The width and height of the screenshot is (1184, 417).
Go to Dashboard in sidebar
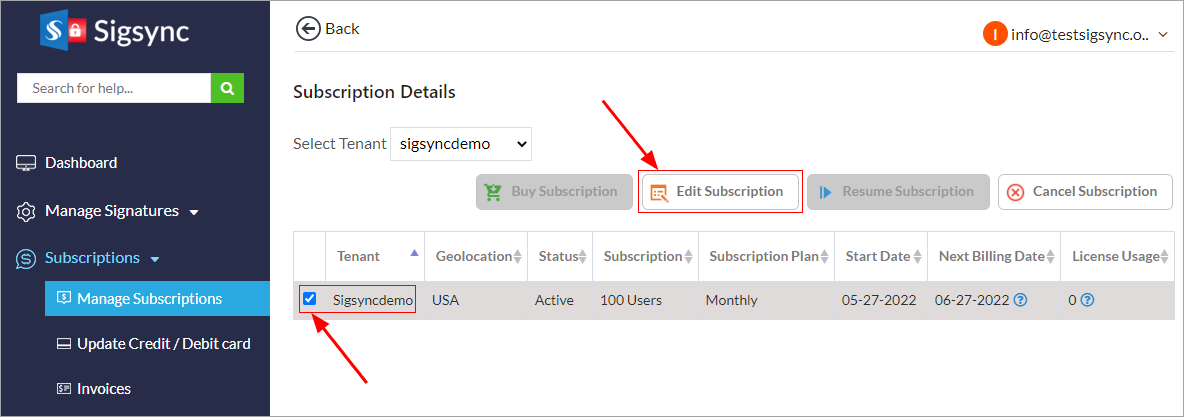[x=80, y=163]
